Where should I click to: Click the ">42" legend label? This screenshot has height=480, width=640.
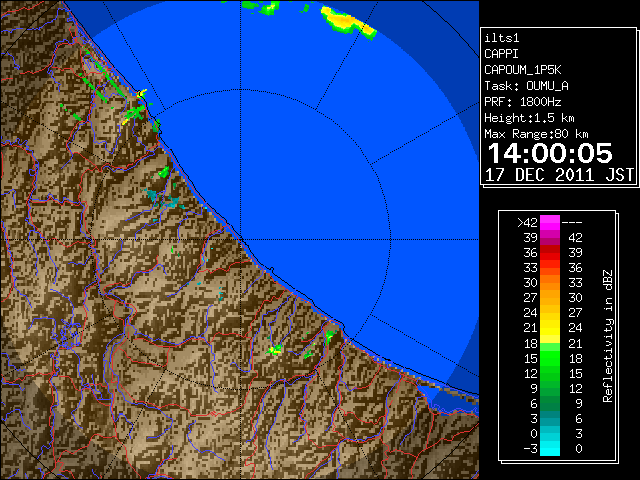coord(527,223)
